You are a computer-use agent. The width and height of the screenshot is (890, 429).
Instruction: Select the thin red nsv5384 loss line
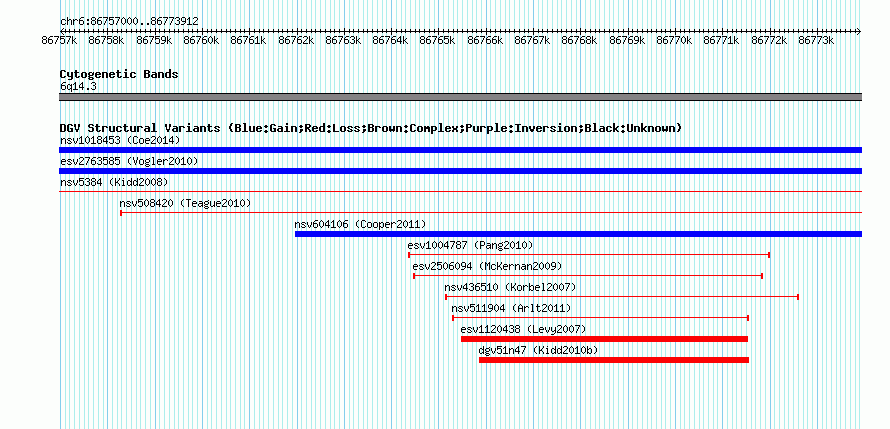460,192
